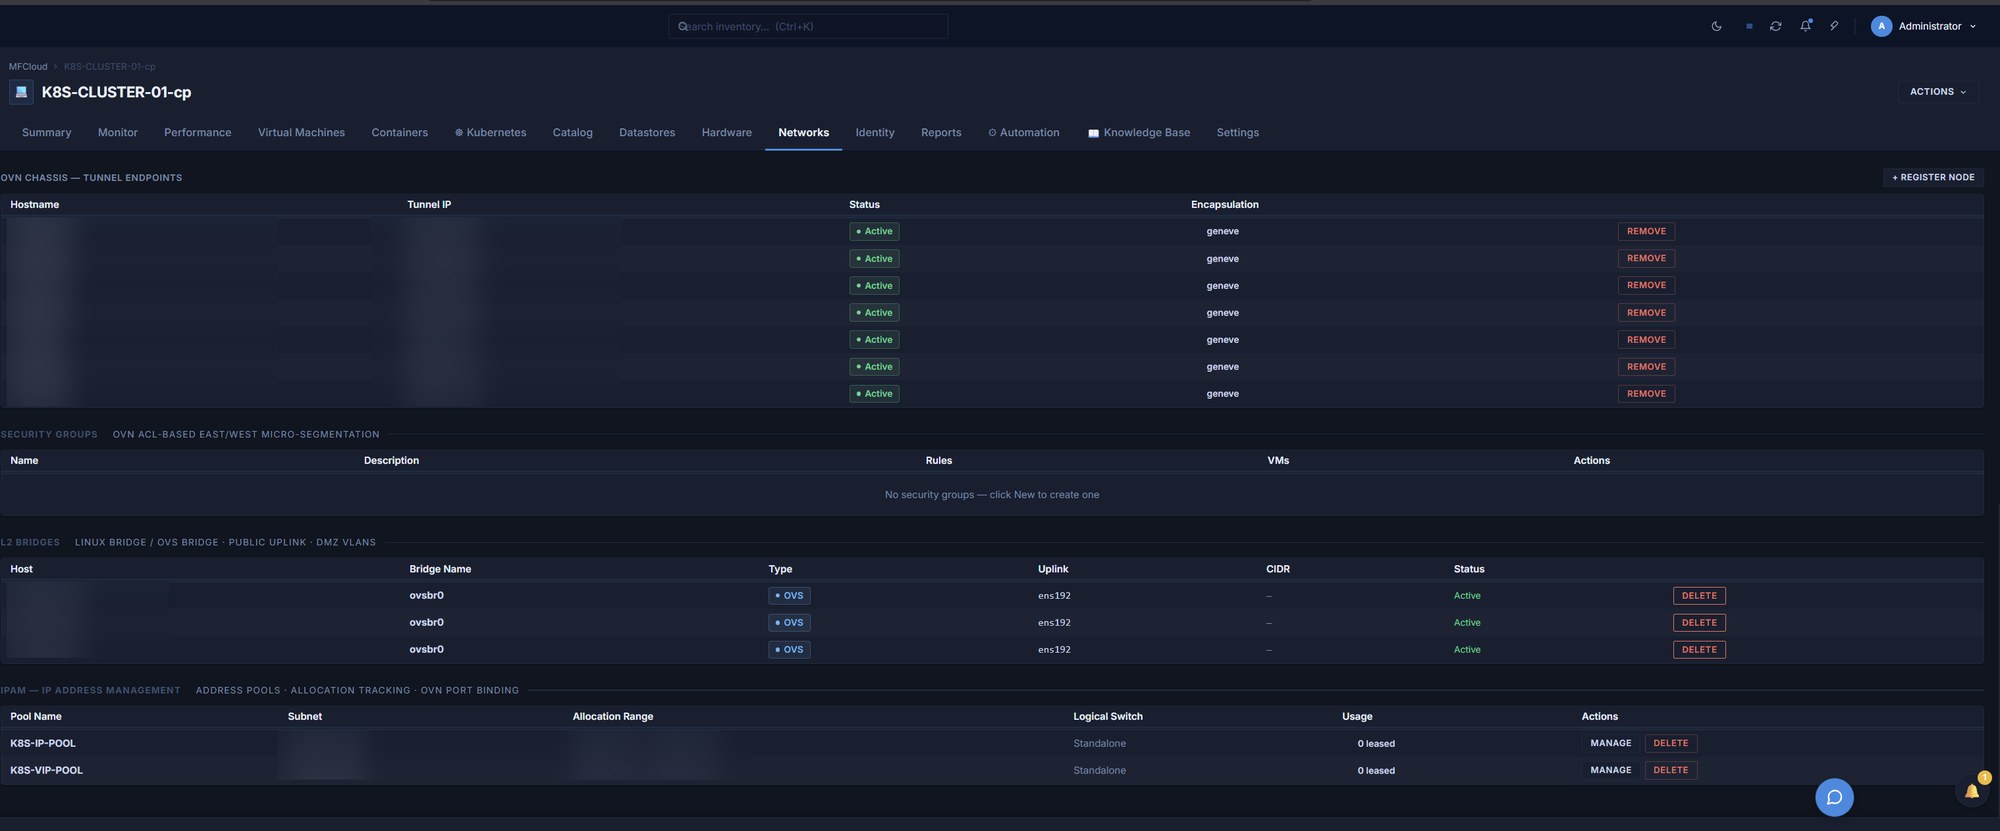Image resolution: width=2000 pixels, height=831 pixels.
Task: Click 0 leased in the K8S-VIP-POOL row
Action: tap(1376, 771)
